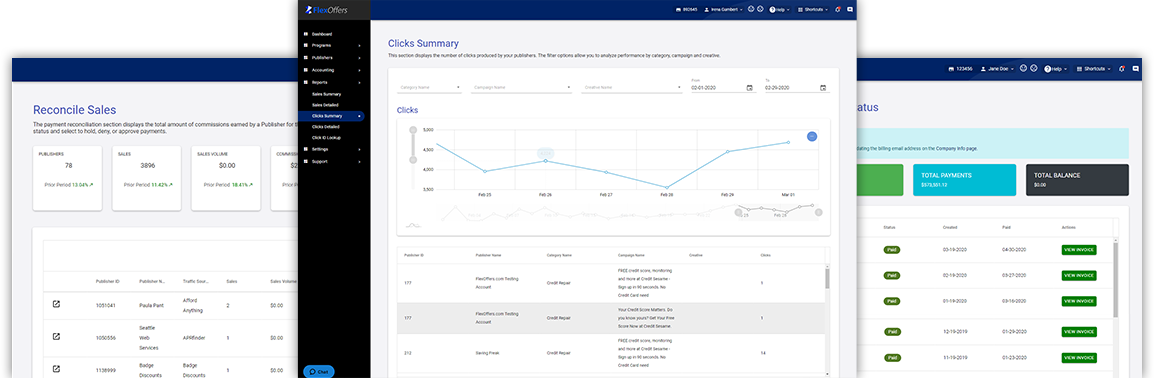Open the From date calendar picker icon
The width and height of the screenshot is (1155, 378).
[x=749, y=88]
